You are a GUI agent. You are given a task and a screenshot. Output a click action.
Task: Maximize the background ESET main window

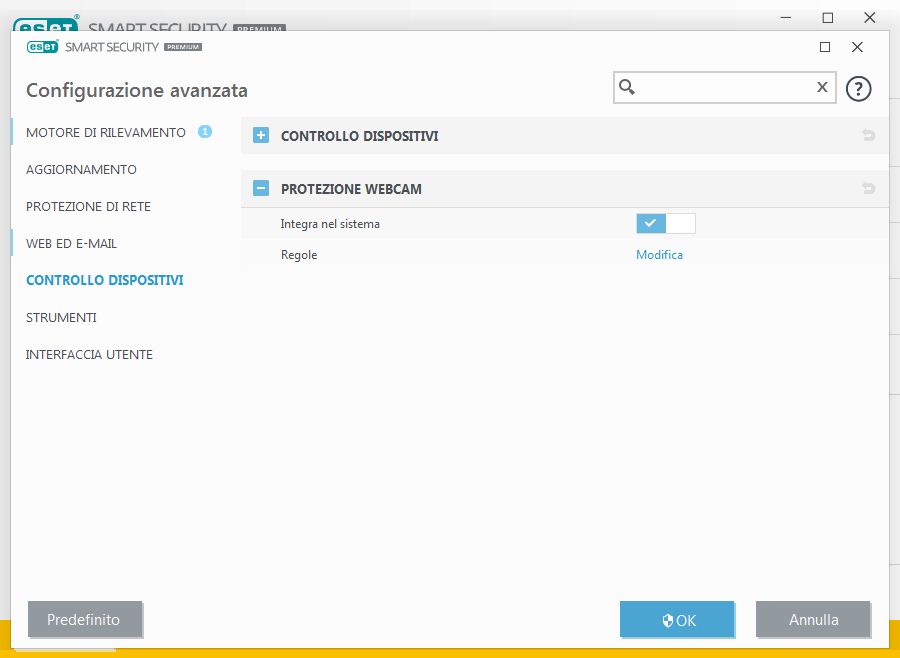tap(828, 18)
